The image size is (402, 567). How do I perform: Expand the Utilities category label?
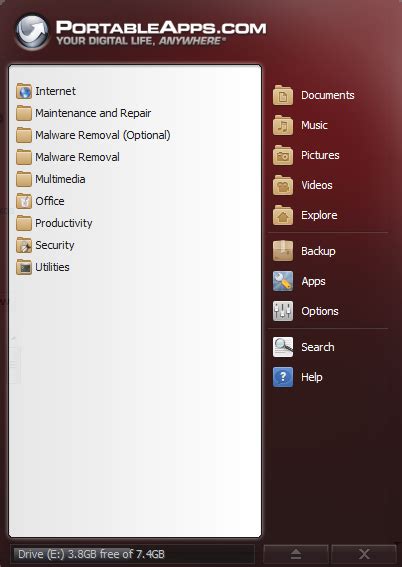point(52,268)
